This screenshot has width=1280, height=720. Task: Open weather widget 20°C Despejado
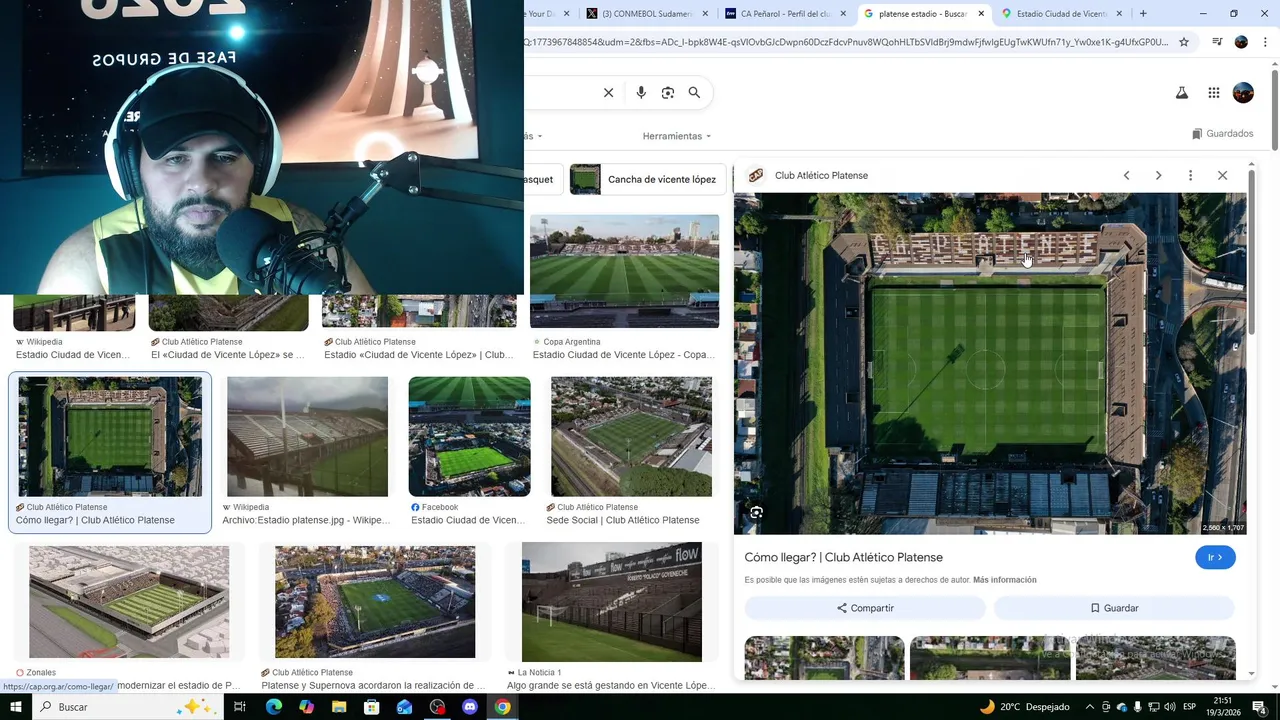point(1024,707)
